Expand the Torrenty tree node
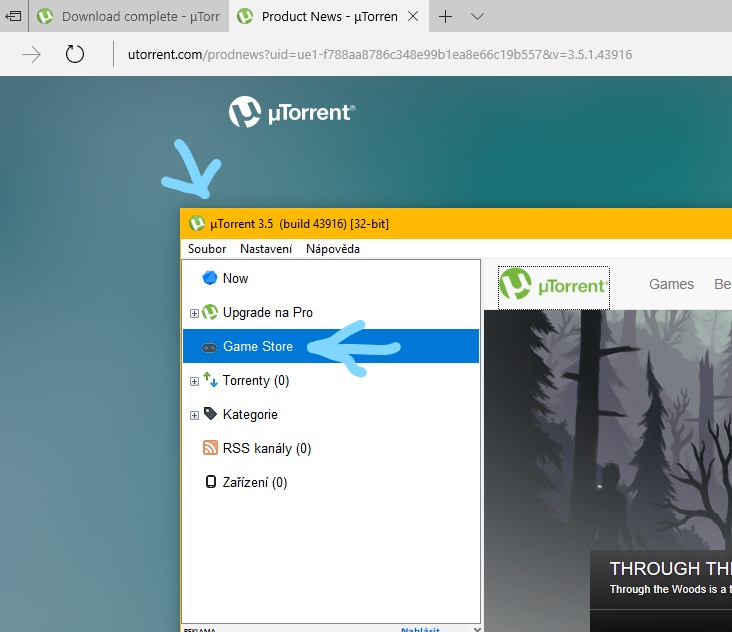Screen dimensions: 732x632 [x=194, y=381]
